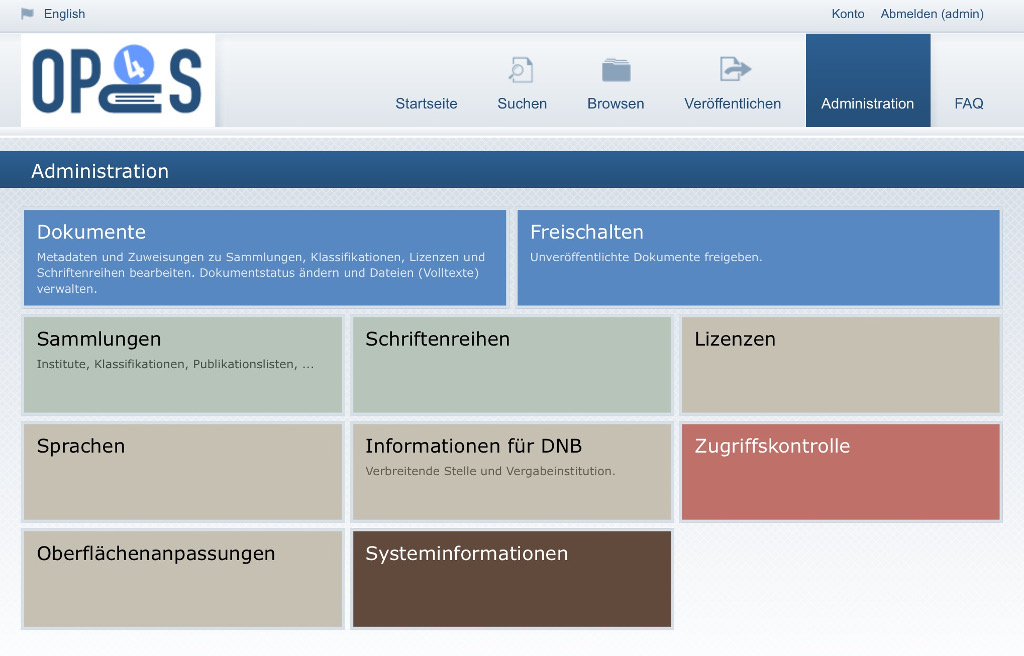
Task: Open the Lizenzen tile
Action: [841, 365]
